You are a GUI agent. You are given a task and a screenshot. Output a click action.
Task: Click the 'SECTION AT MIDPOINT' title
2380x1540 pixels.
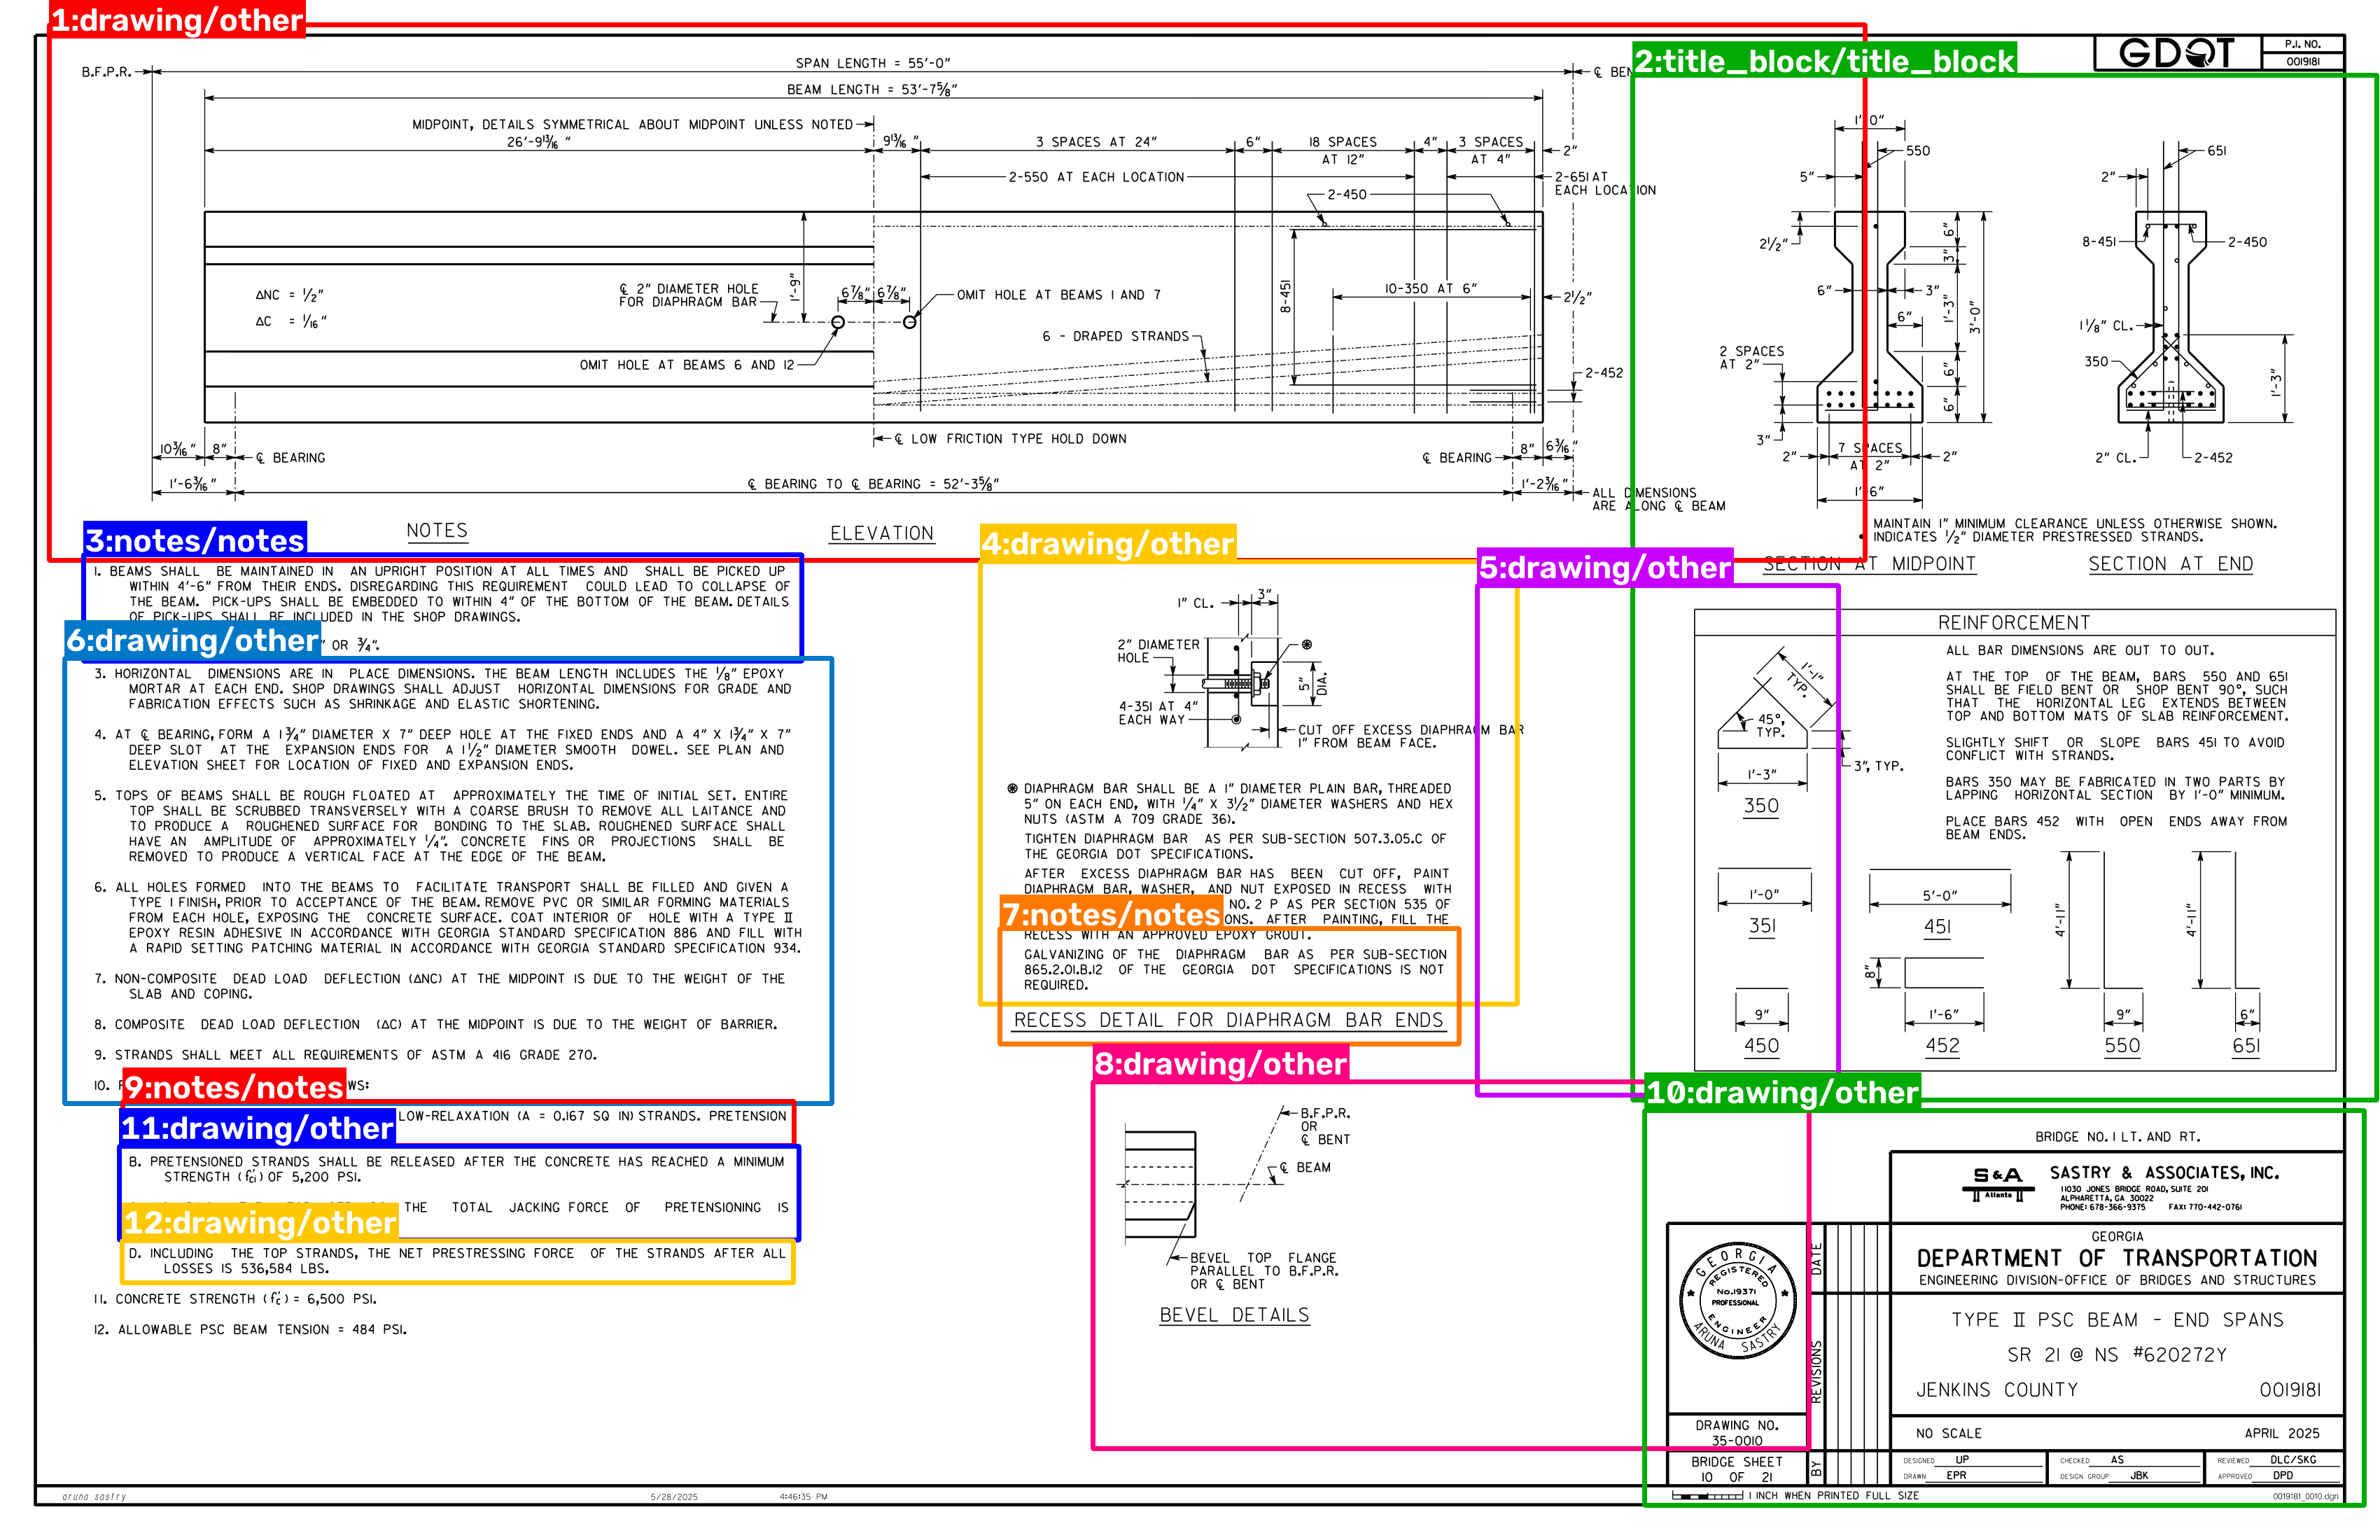(x=1870, y=564)
